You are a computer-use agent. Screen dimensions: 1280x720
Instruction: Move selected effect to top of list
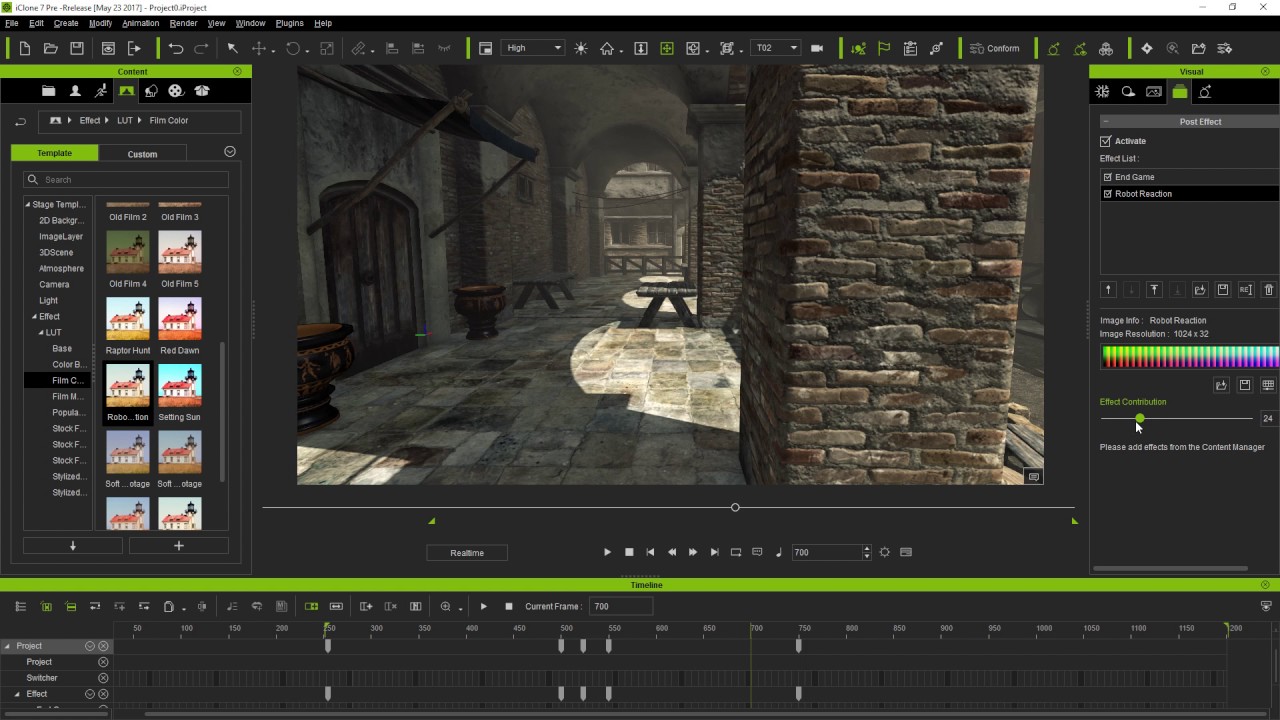[1154, 290]
